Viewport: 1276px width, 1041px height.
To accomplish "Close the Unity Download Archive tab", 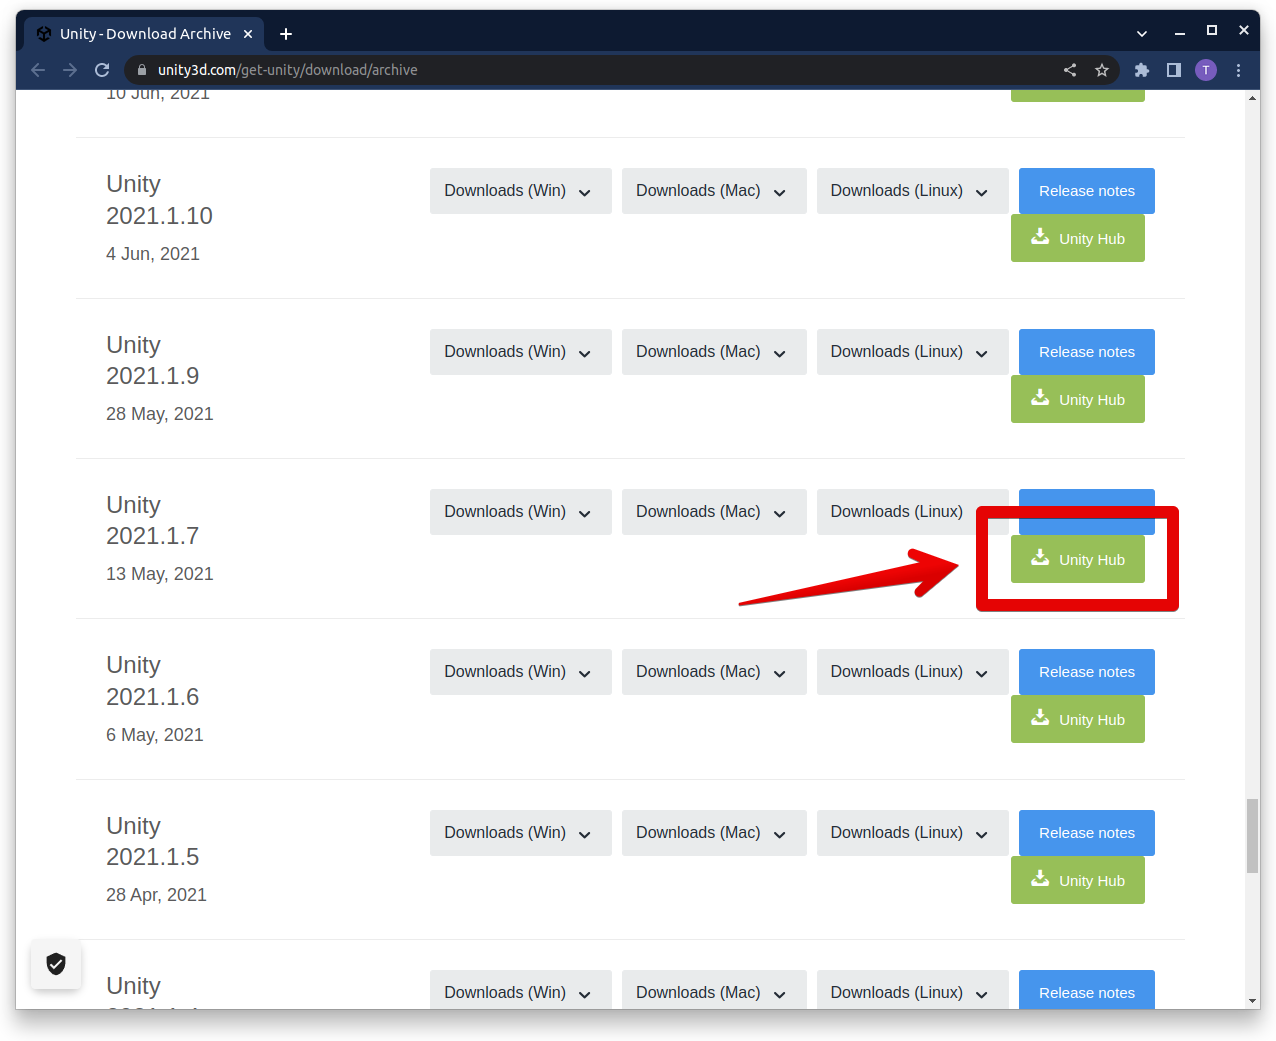I will click(x=248, y=34).
